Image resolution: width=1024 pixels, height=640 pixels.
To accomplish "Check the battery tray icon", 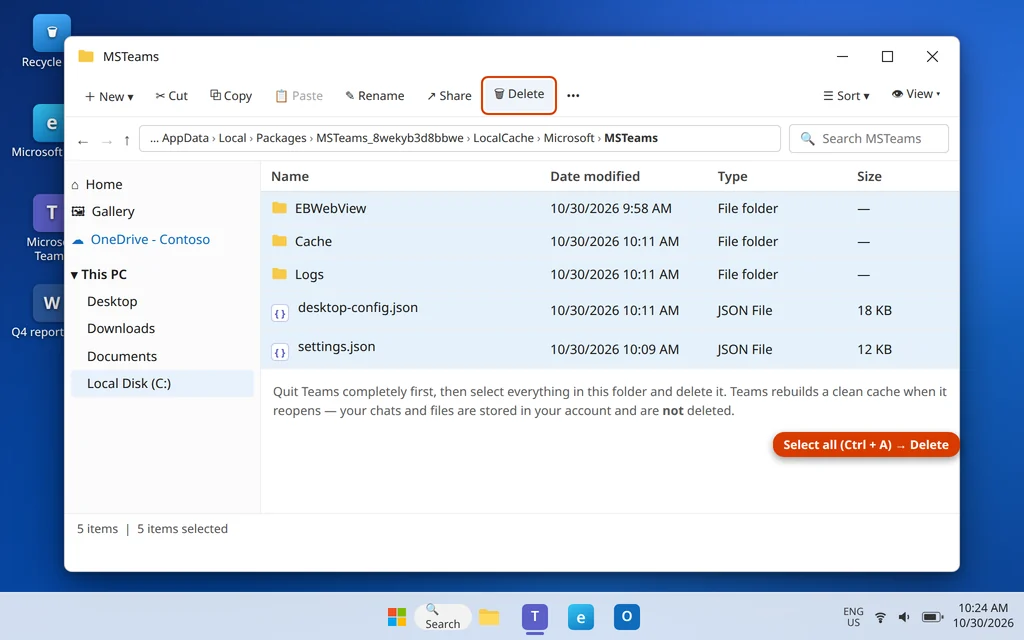I will 933,617.
